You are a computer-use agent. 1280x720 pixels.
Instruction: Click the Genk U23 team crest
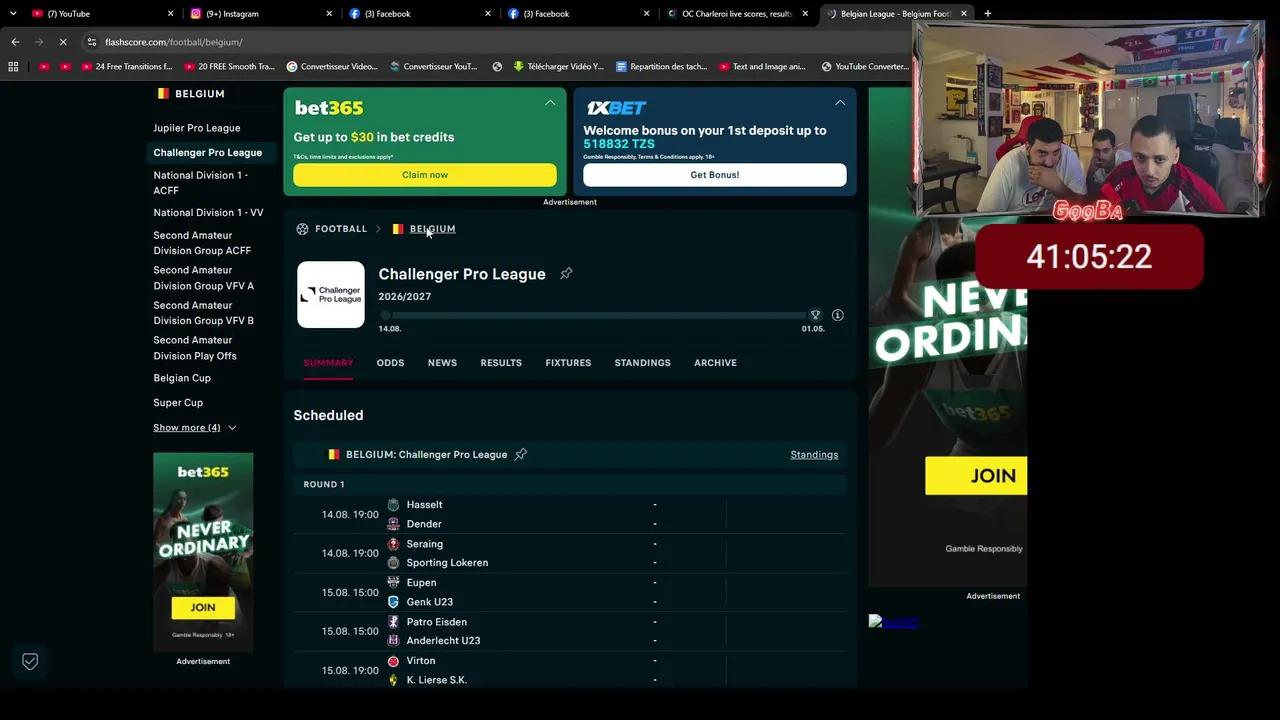click(393, 602)
